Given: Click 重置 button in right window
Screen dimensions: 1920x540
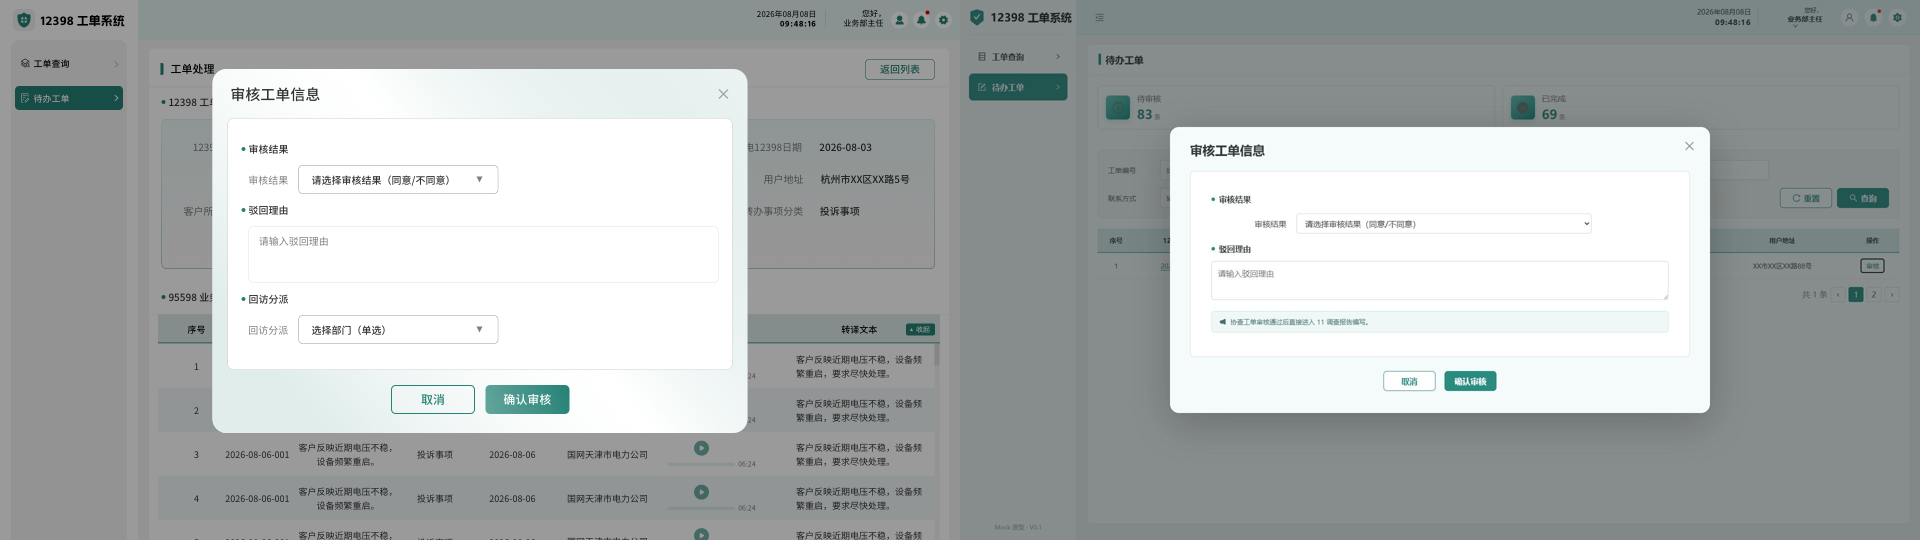Looking at the screenshot, I should tap(1806, 198).
